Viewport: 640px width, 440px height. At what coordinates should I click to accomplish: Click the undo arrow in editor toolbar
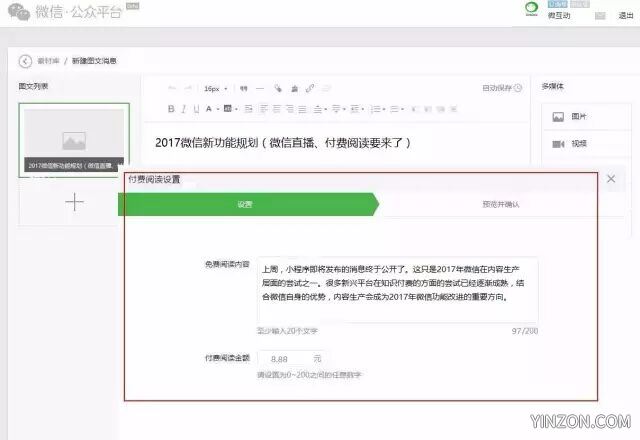click(172, 88)
